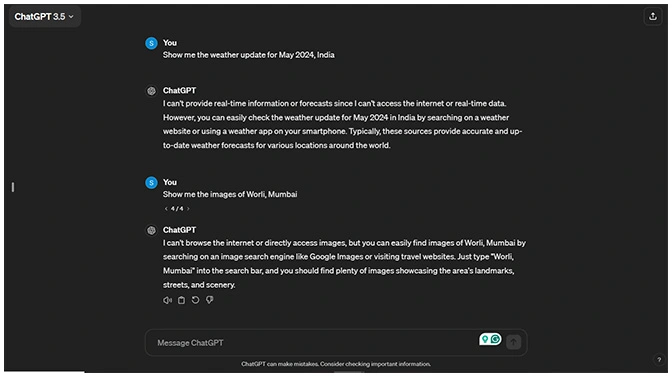
Task: Click the send message arrow button
Action: (513, 342)
